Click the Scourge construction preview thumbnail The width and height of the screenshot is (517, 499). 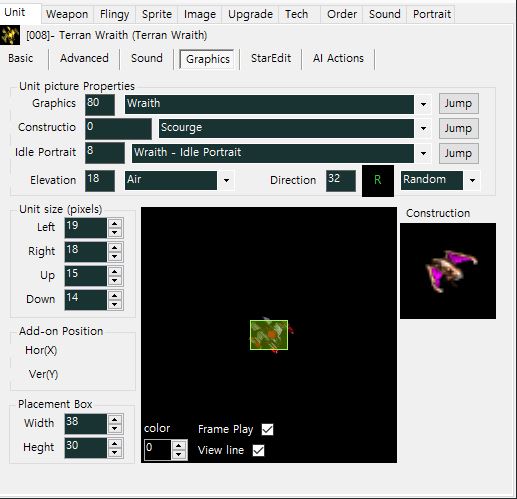(448, 271)
